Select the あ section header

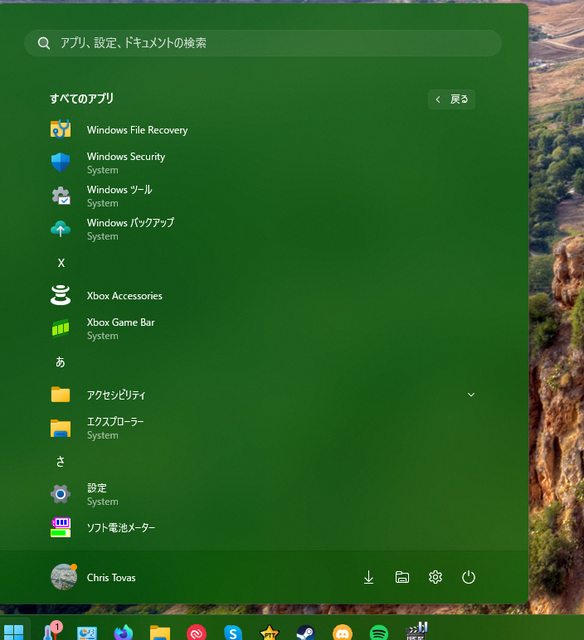coord(60,362)
